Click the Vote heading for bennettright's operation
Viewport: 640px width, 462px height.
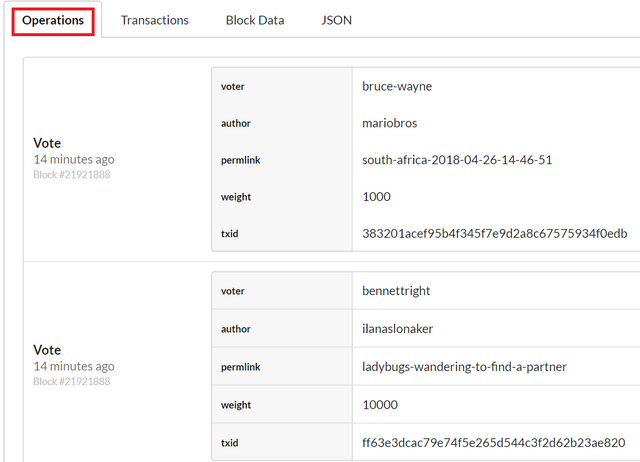[x=47, y=350]
